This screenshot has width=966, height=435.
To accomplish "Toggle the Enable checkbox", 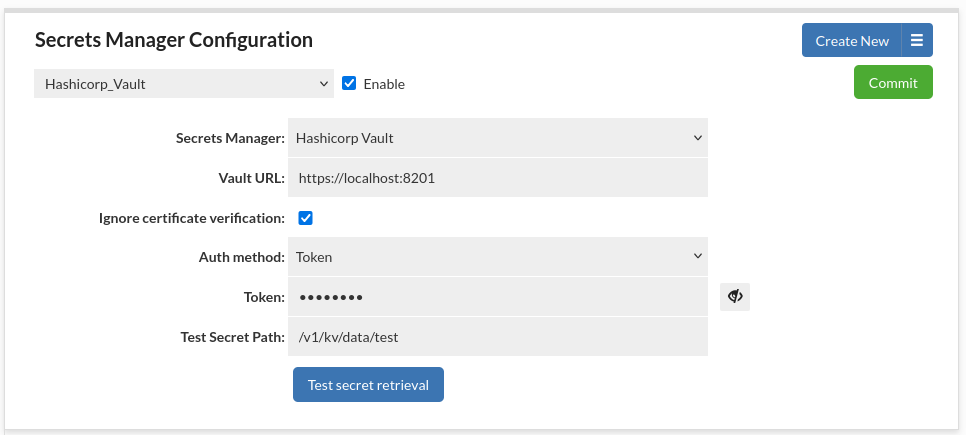I will 349,84.
